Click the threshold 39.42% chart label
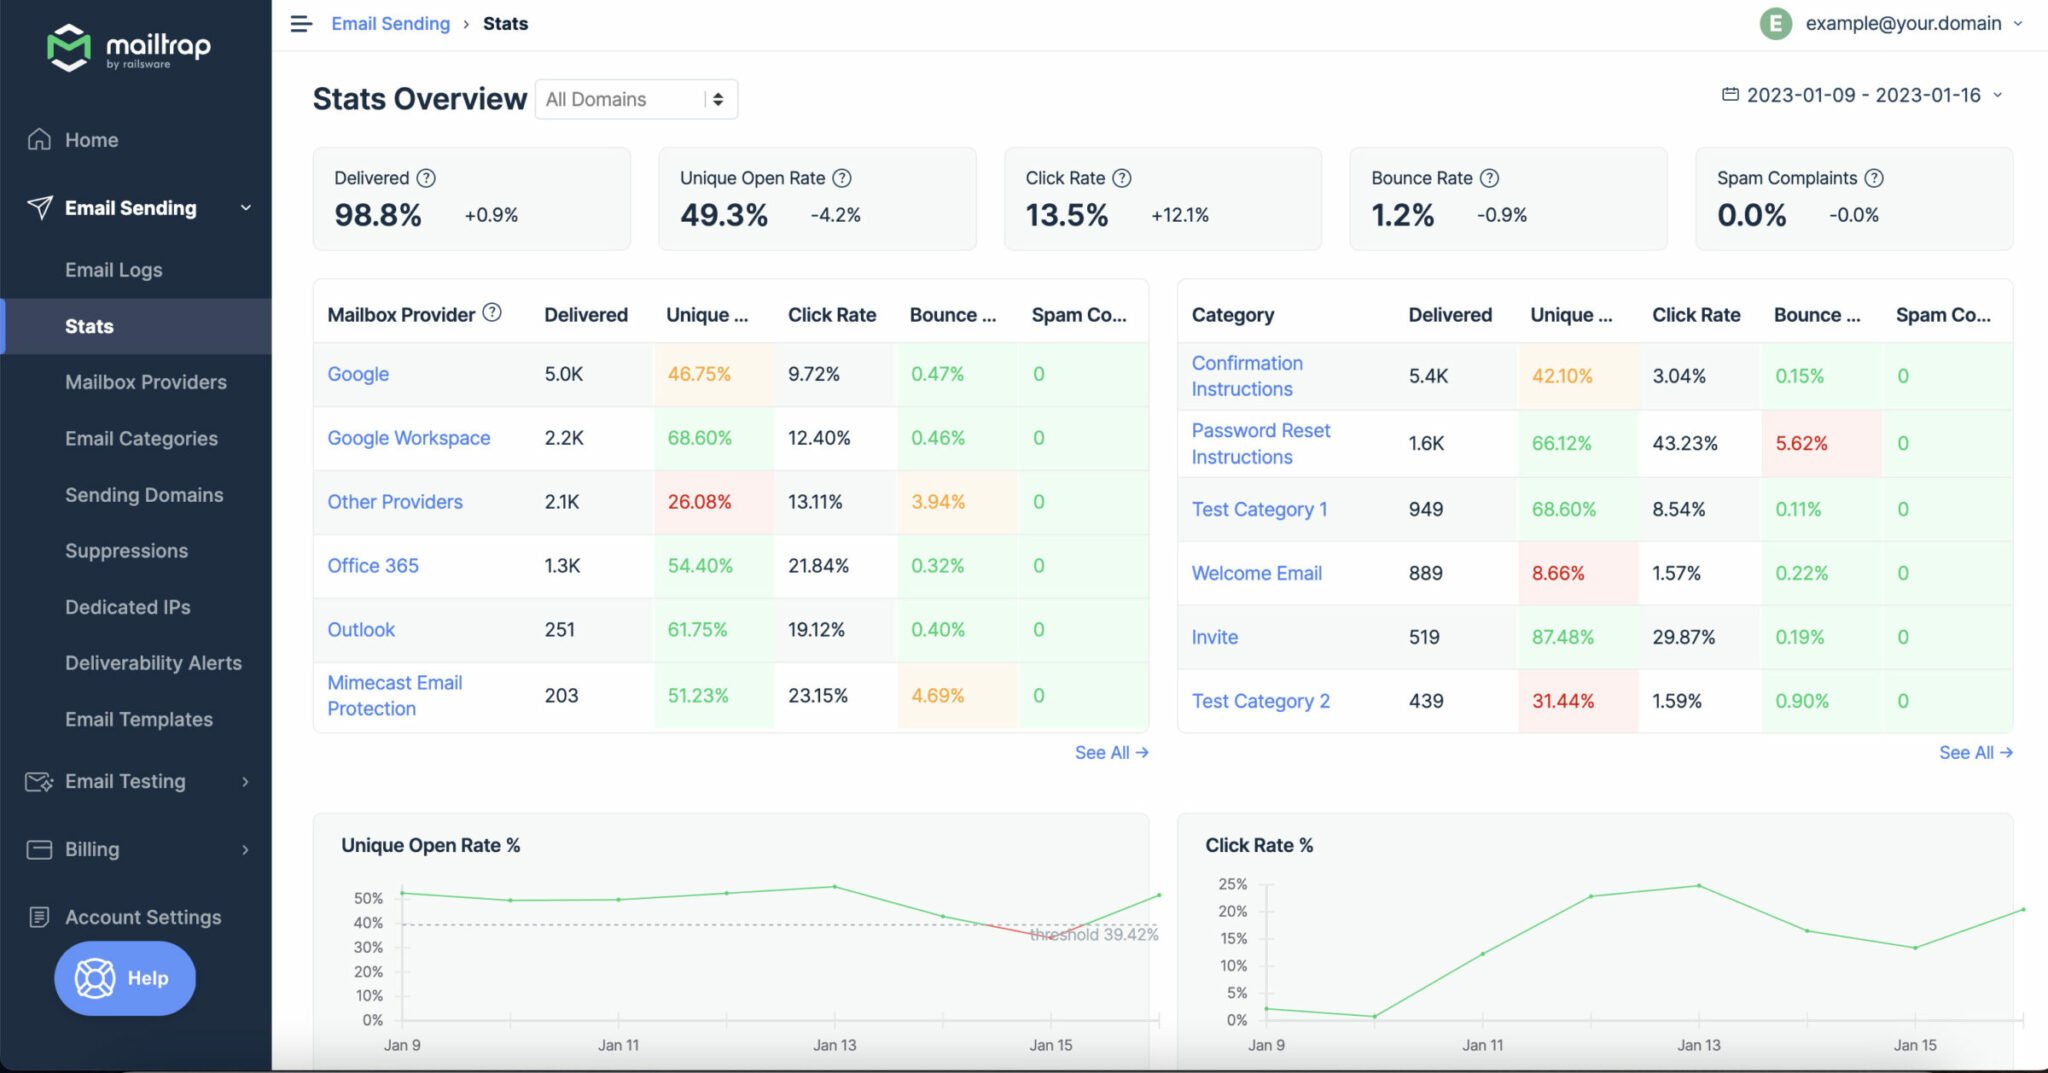The width and height of the screenshot is (2048, 1073). [x=1094, y=934]
